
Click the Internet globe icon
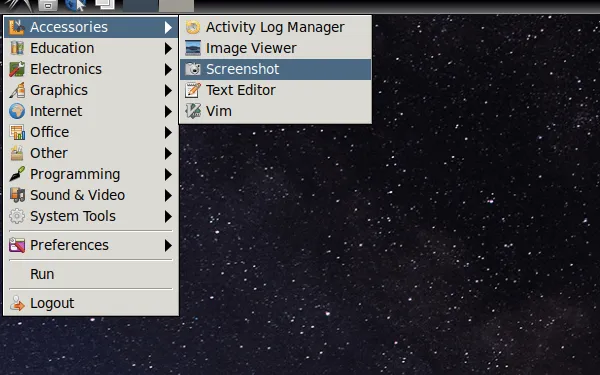coord(17,111)
